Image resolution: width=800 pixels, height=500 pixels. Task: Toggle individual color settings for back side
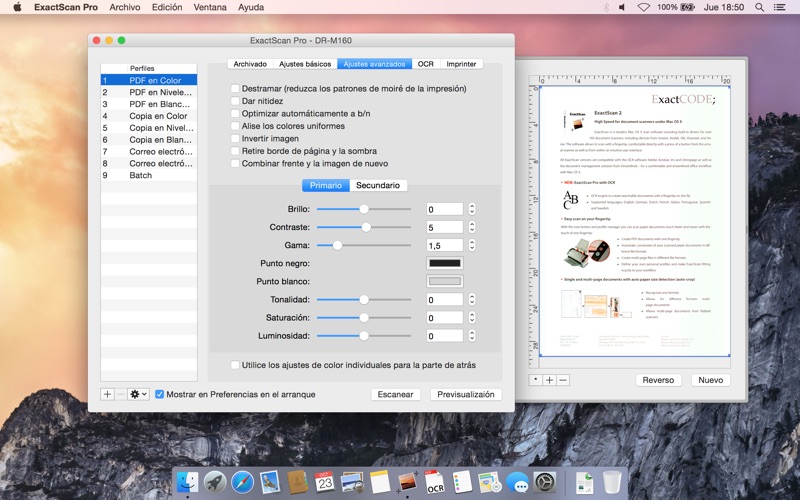[235, 365]
